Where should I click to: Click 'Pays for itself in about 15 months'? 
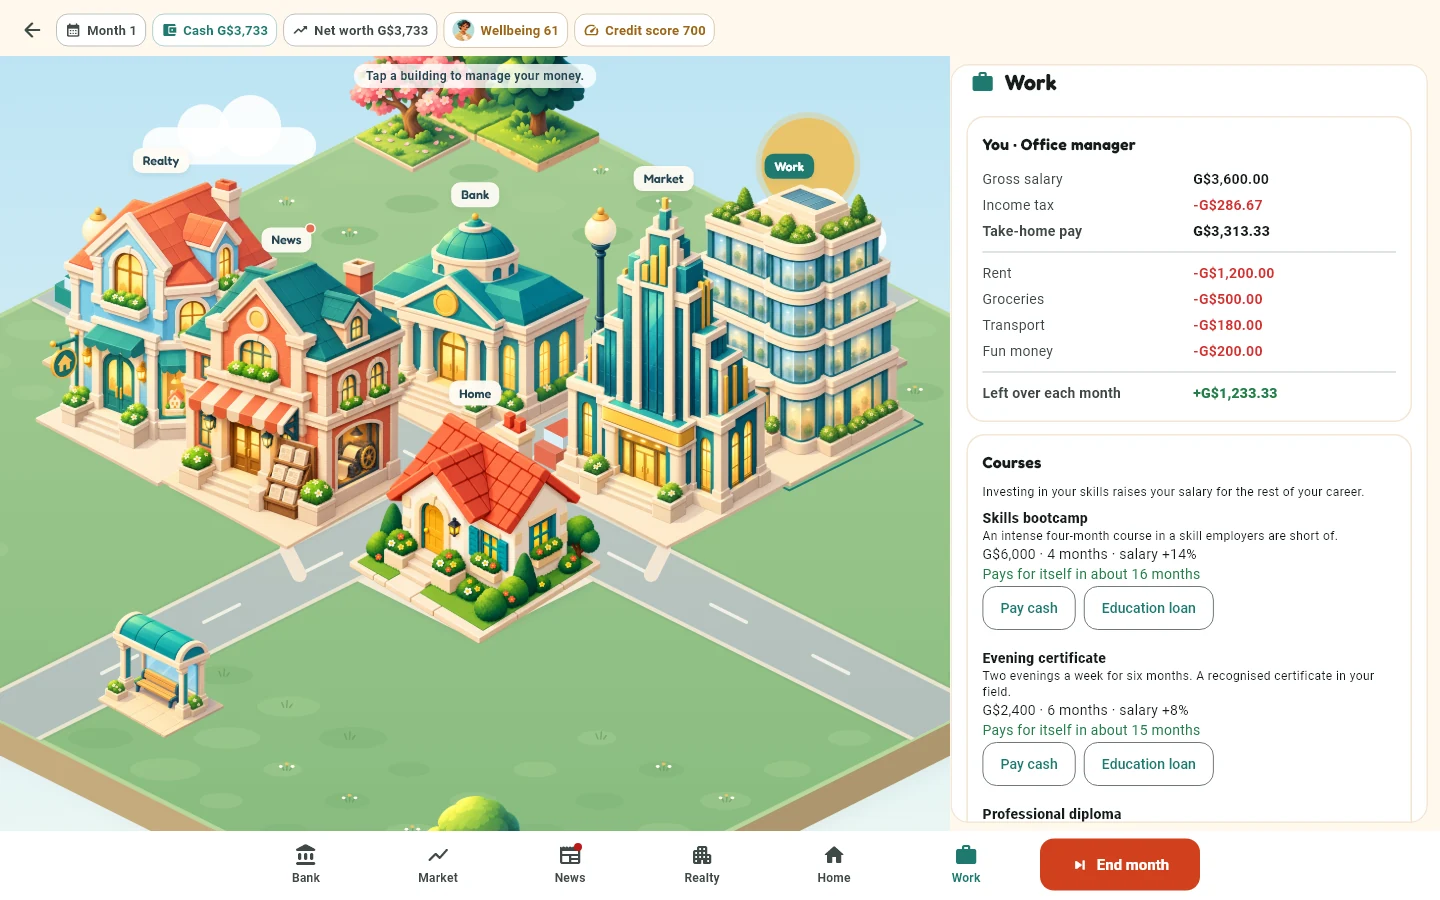[x=1091, y=730]
